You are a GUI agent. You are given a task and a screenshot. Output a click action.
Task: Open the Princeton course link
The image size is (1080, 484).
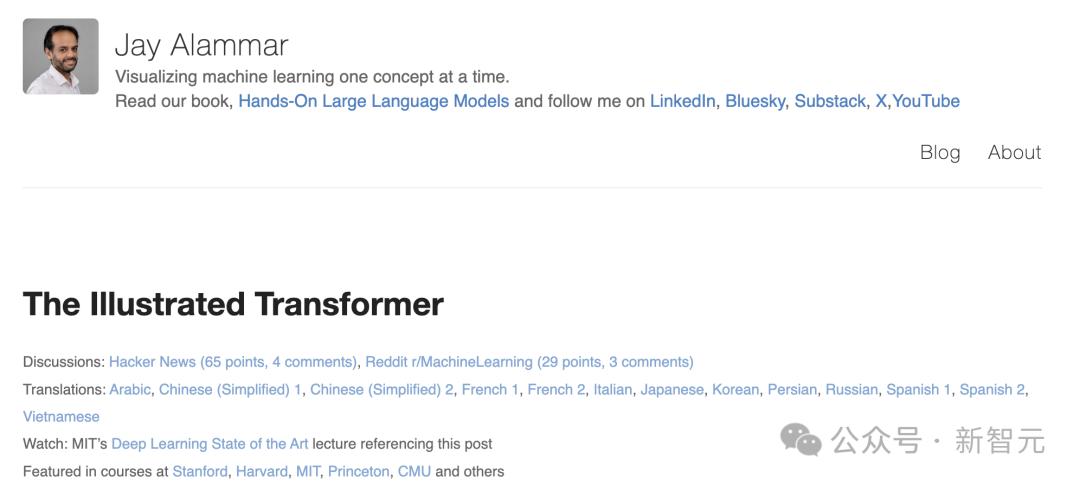358,471
